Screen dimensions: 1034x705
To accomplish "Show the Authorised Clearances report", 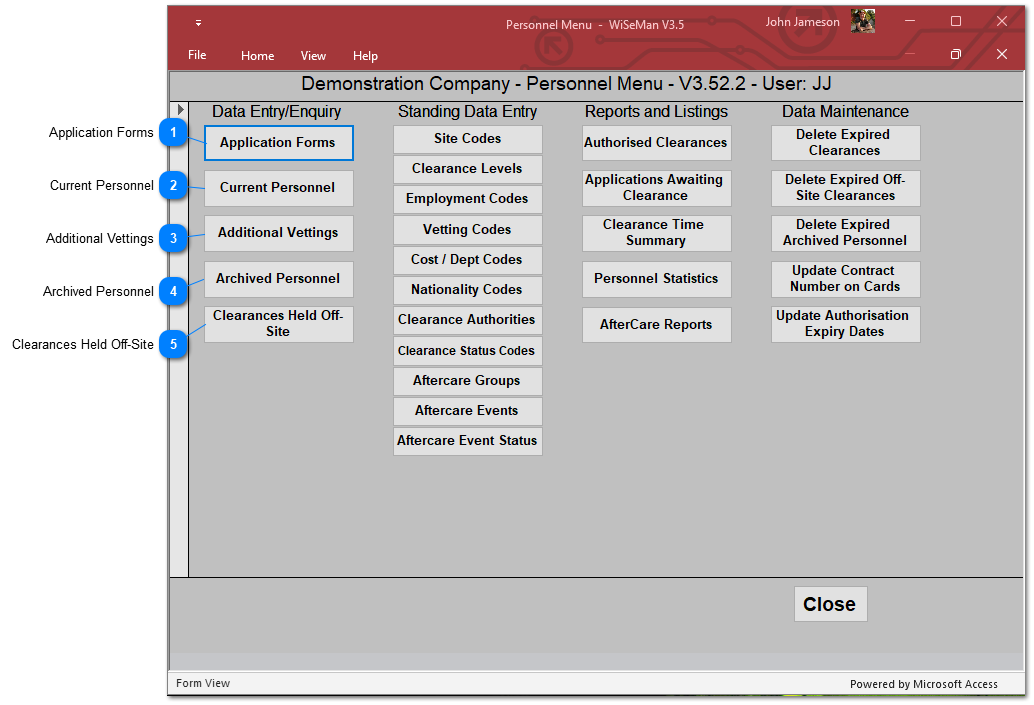I will pyautogui.click(x=656, y=143).
